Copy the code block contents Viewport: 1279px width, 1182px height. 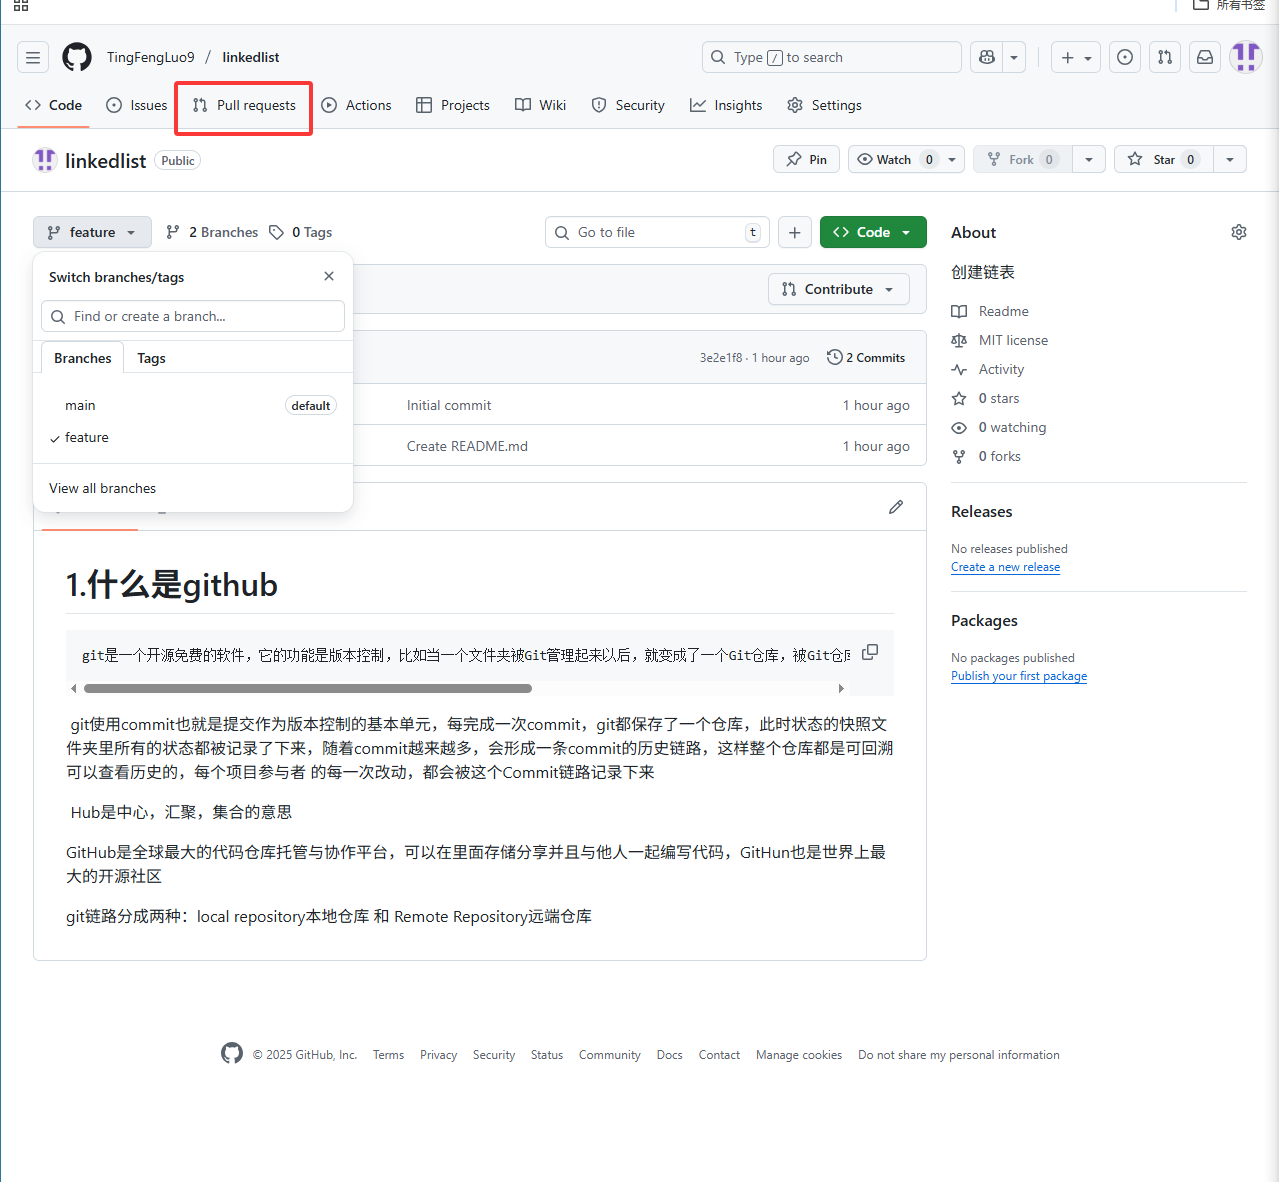(x=870, y=652)
